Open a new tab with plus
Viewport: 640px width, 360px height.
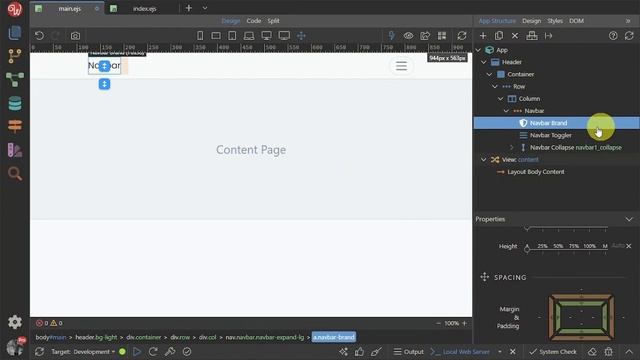(189, 8)
